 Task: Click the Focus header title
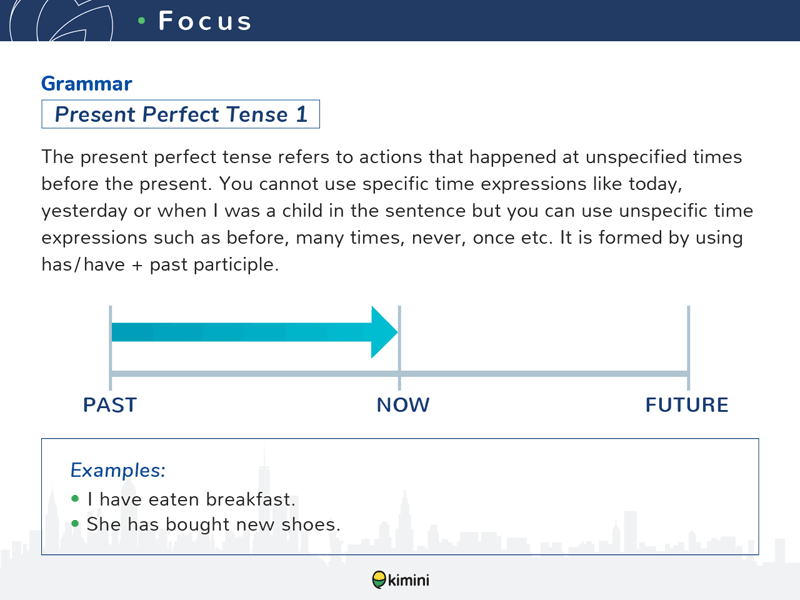205,21
